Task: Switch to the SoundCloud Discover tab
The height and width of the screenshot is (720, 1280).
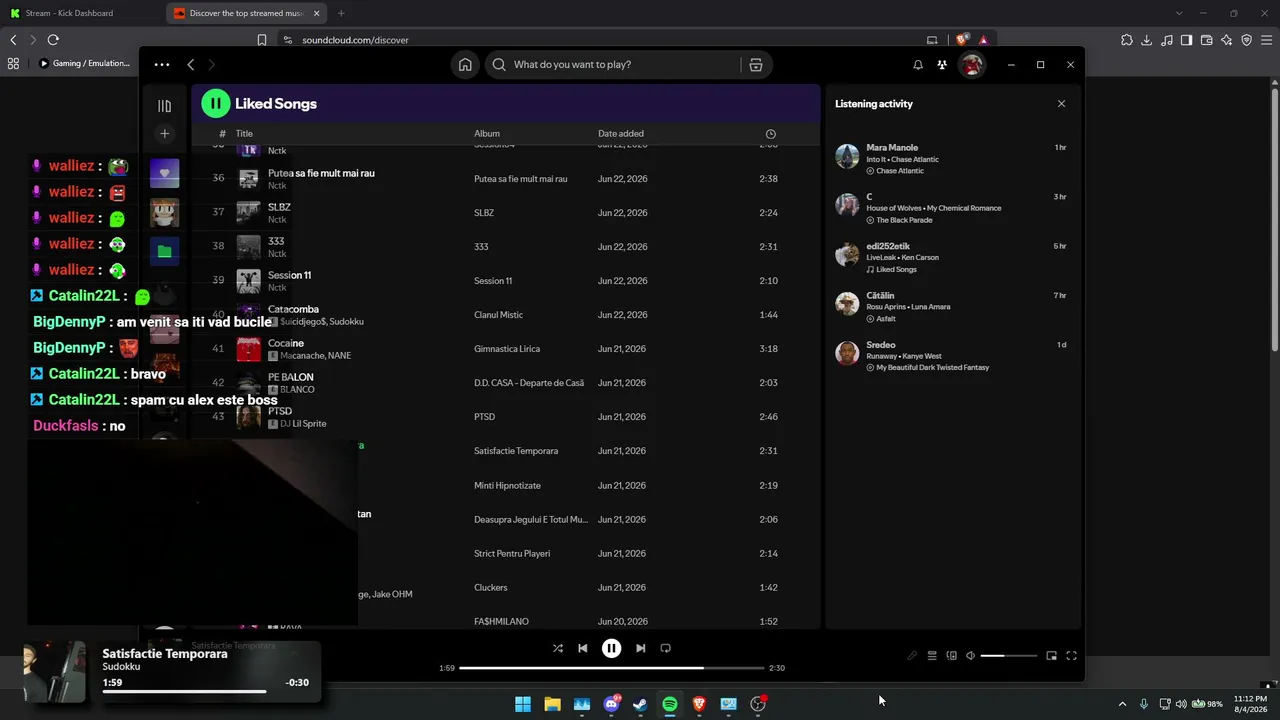Action: point(248,13)
